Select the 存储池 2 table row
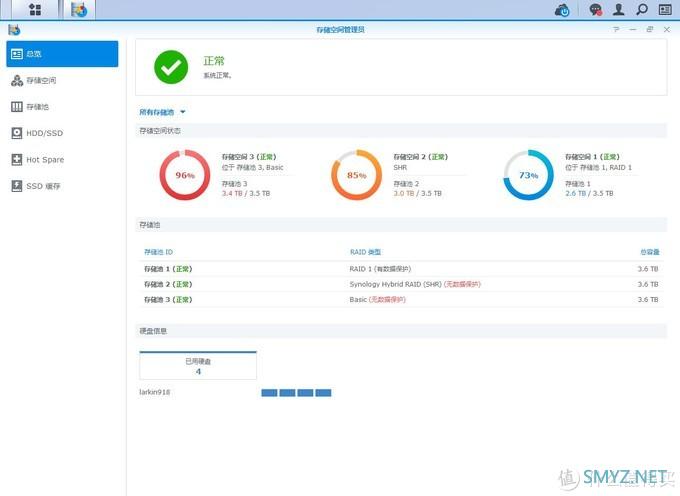Image resolution: width=680 pixels, height=496 pixels. [x=402, y=284]
